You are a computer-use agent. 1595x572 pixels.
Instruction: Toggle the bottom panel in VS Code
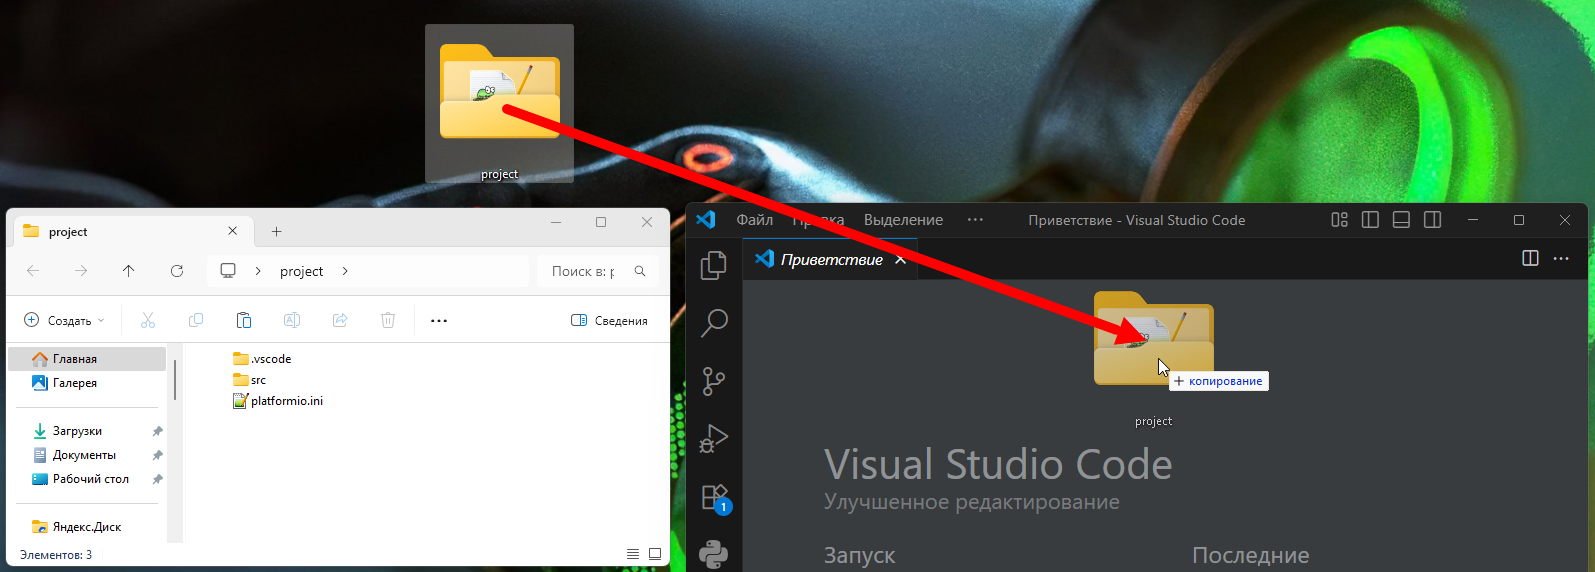click(x=1401, y=220)
